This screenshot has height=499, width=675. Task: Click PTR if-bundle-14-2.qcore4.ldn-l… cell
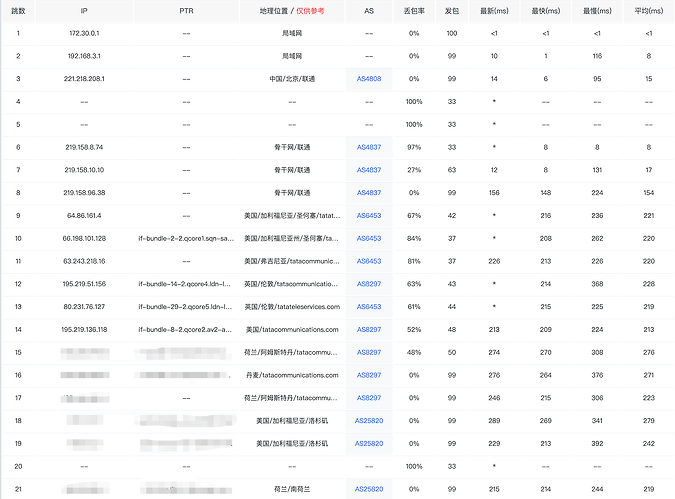tap(186, 285)
